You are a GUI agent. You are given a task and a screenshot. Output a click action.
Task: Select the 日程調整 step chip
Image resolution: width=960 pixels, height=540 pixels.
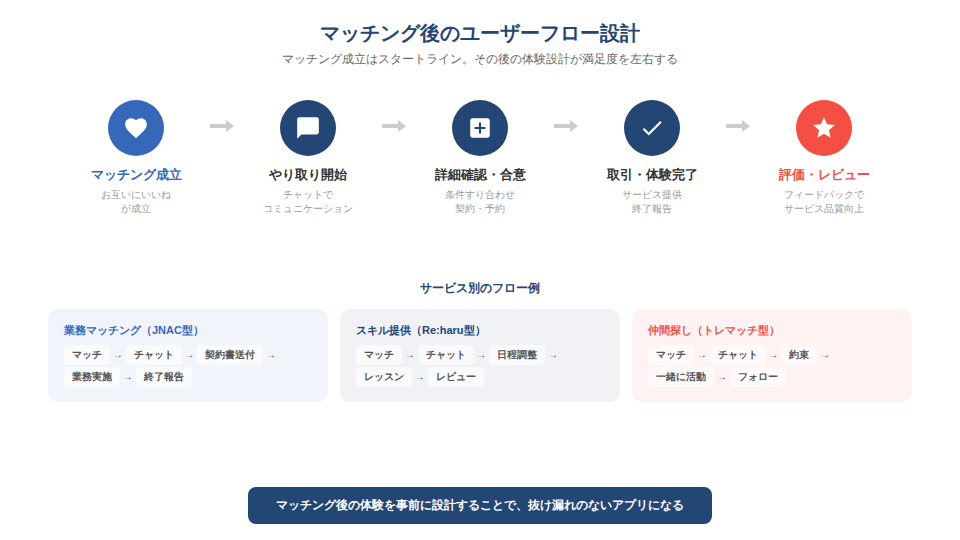[x=516, y=355]
